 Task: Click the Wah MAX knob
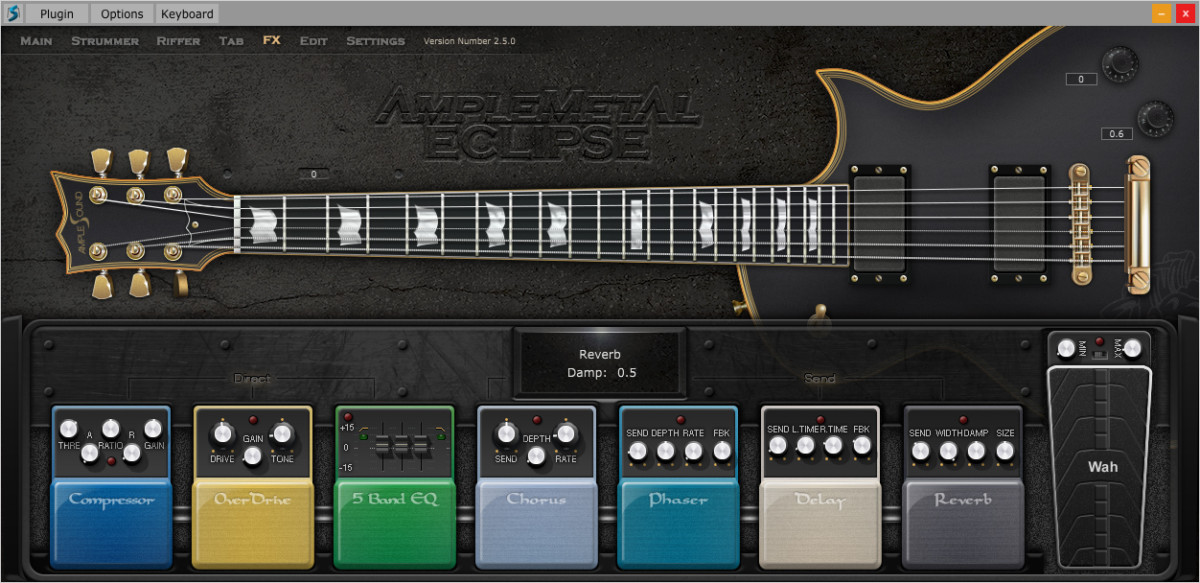[1132, 348]
